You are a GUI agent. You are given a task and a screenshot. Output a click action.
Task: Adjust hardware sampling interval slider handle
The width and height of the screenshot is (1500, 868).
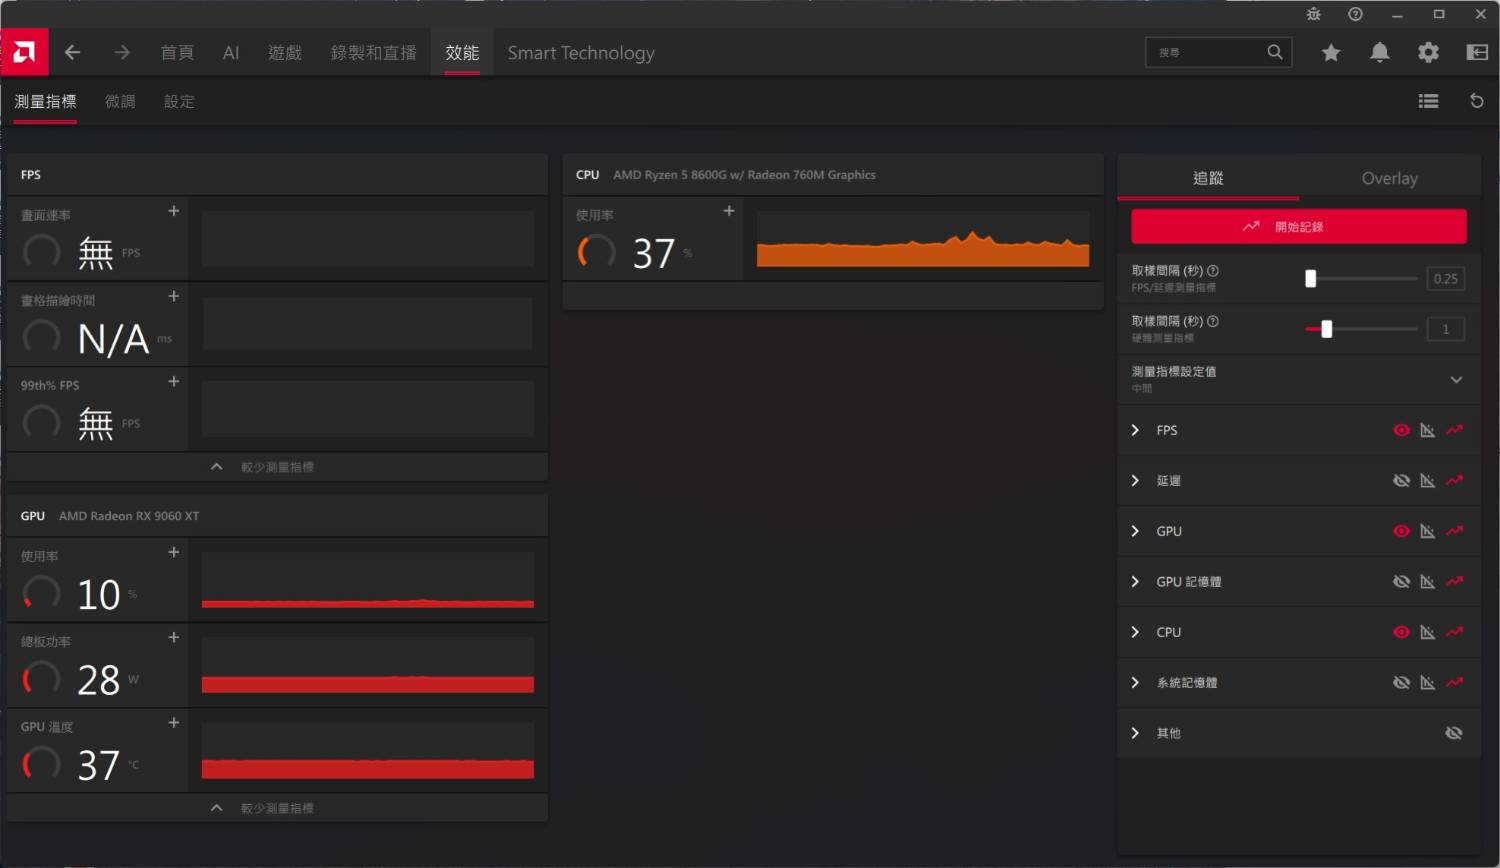1327,329
